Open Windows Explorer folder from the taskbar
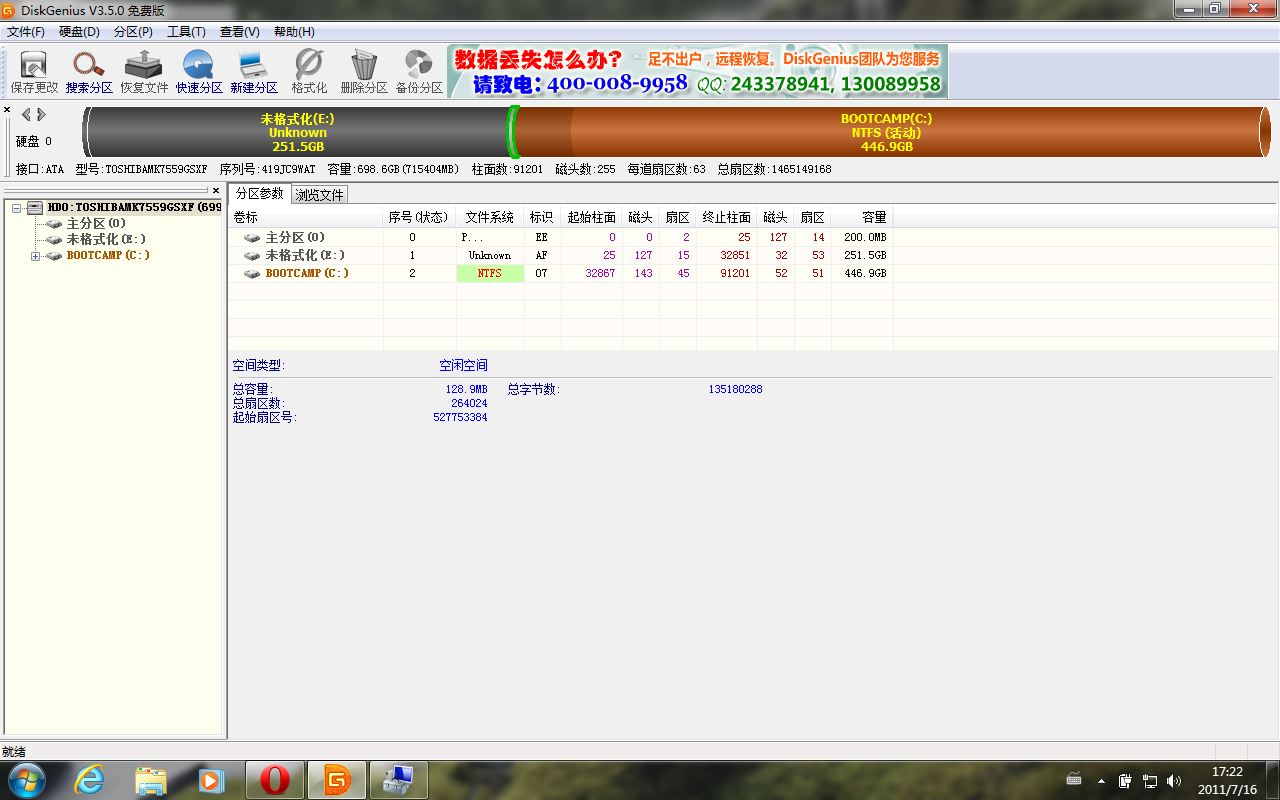This screenshot has width=1280, height=800. pyautogui.click(x=150, y=779)
